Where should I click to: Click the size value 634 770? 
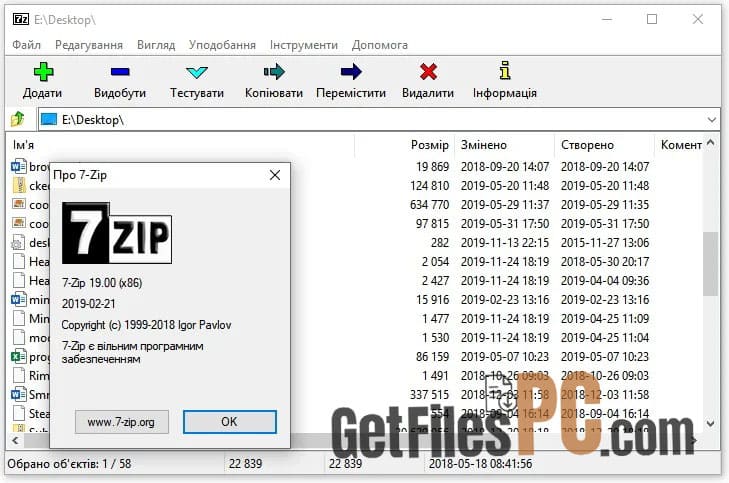[x=429, y=205]
